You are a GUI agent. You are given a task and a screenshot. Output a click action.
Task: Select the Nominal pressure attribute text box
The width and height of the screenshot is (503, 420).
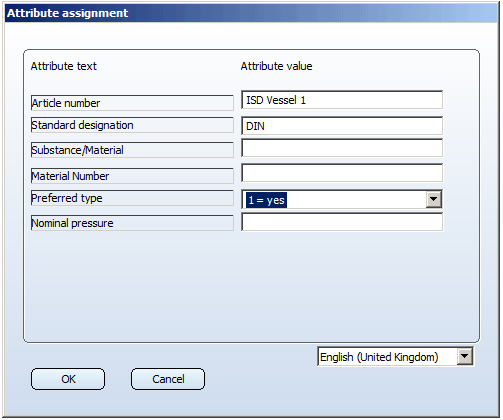pyautogui.click(x=132, y=223)
